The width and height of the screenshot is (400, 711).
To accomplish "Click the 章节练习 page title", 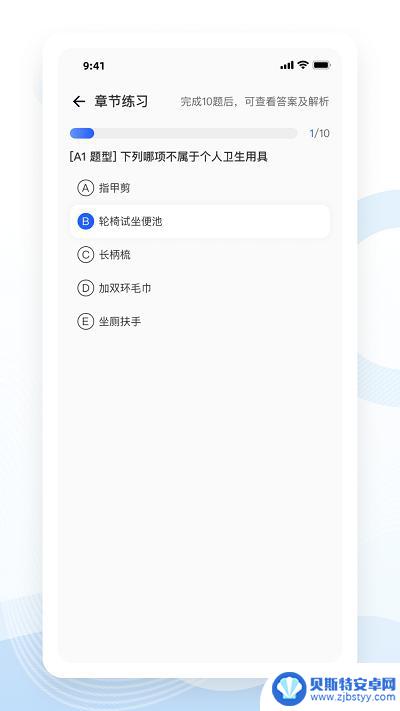I will click(x=121, y=102).
